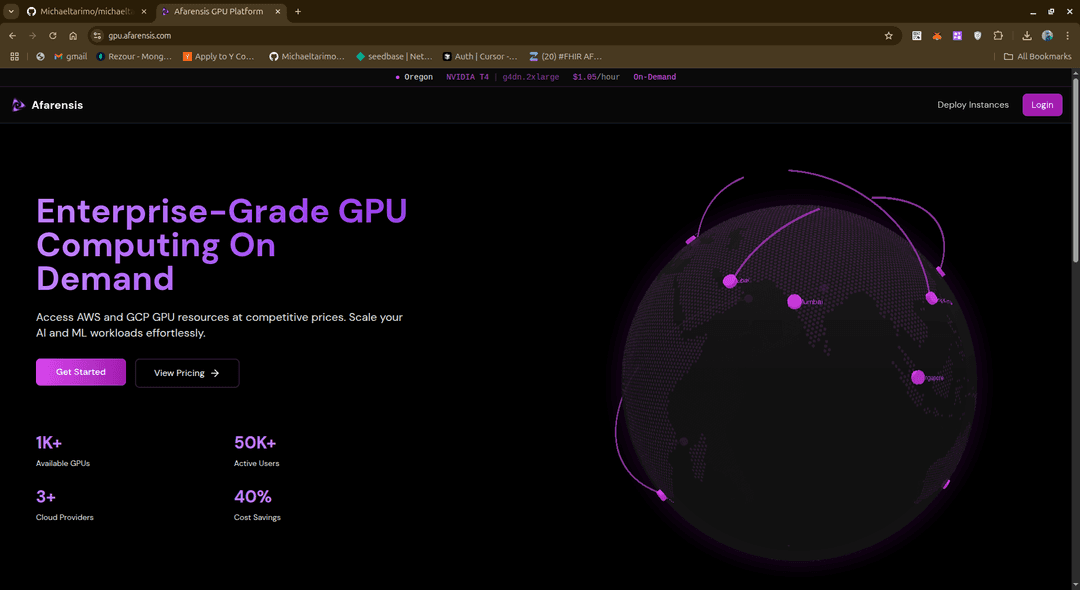1080x590 pixels.
Task: Click the browser Extensions puzzle icon
Action: click(x=998, y=35)
